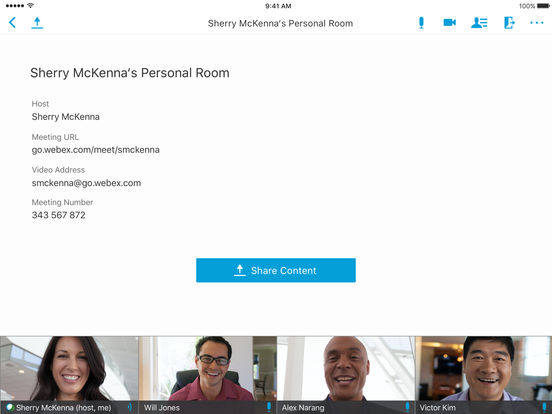Tap the upload share icon in top bar

click(x=37, y=23)
